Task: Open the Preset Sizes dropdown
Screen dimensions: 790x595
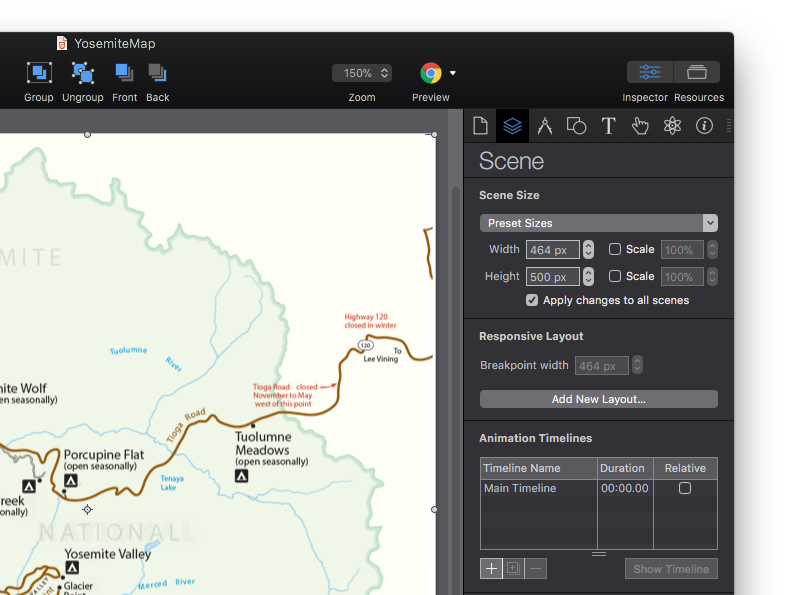Action: tap(598, 223)
